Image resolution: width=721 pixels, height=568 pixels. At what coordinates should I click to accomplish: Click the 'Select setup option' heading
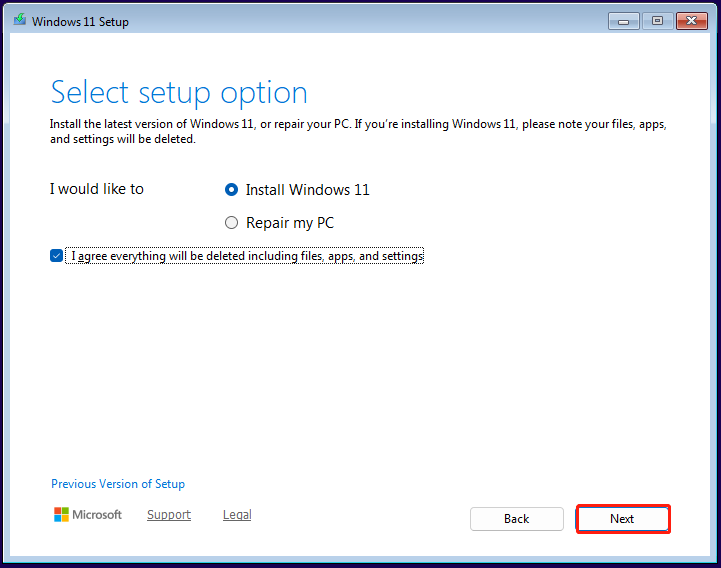click(x=179, y=93)
